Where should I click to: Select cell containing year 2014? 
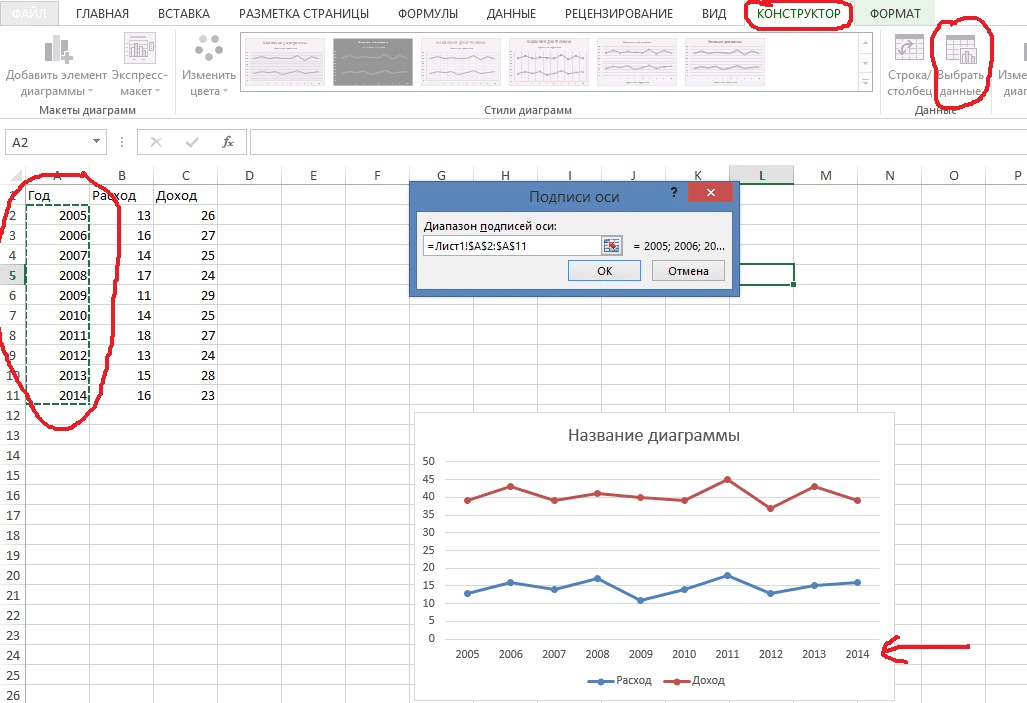(x=58, y=395)
